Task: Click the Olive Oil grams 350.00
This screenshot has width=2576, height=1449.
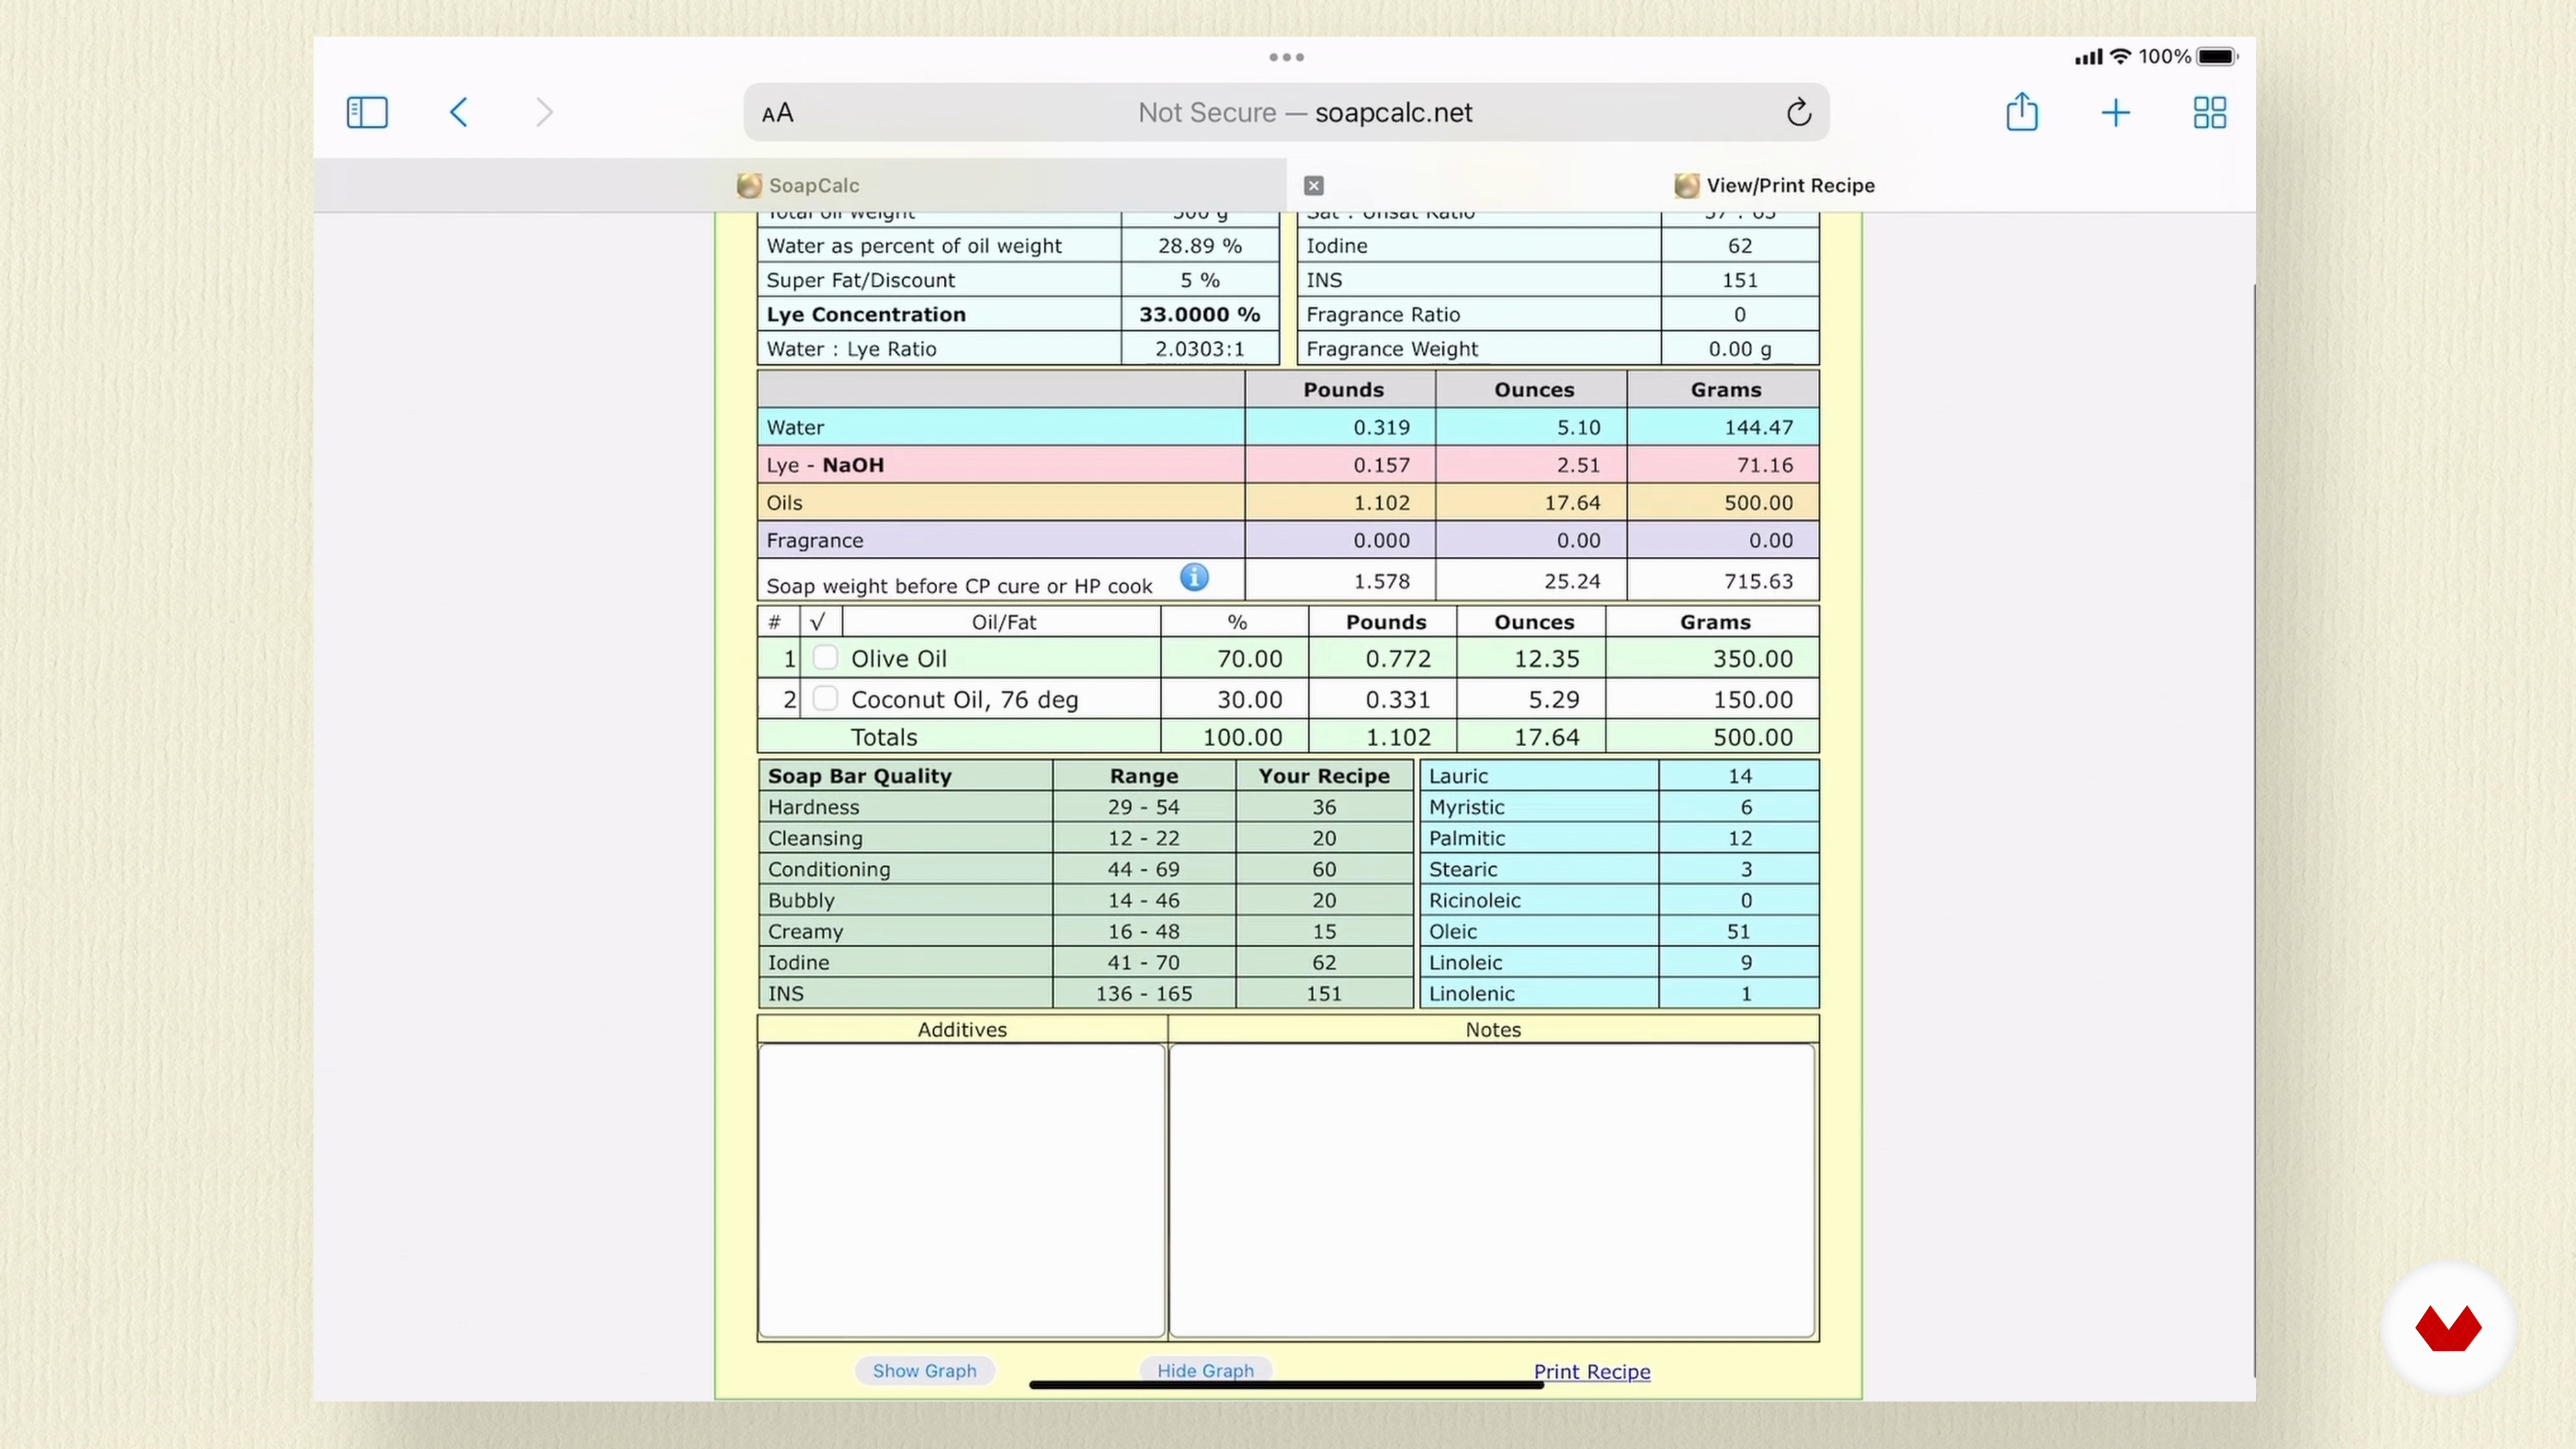Action: click(x=1752, y=658)
